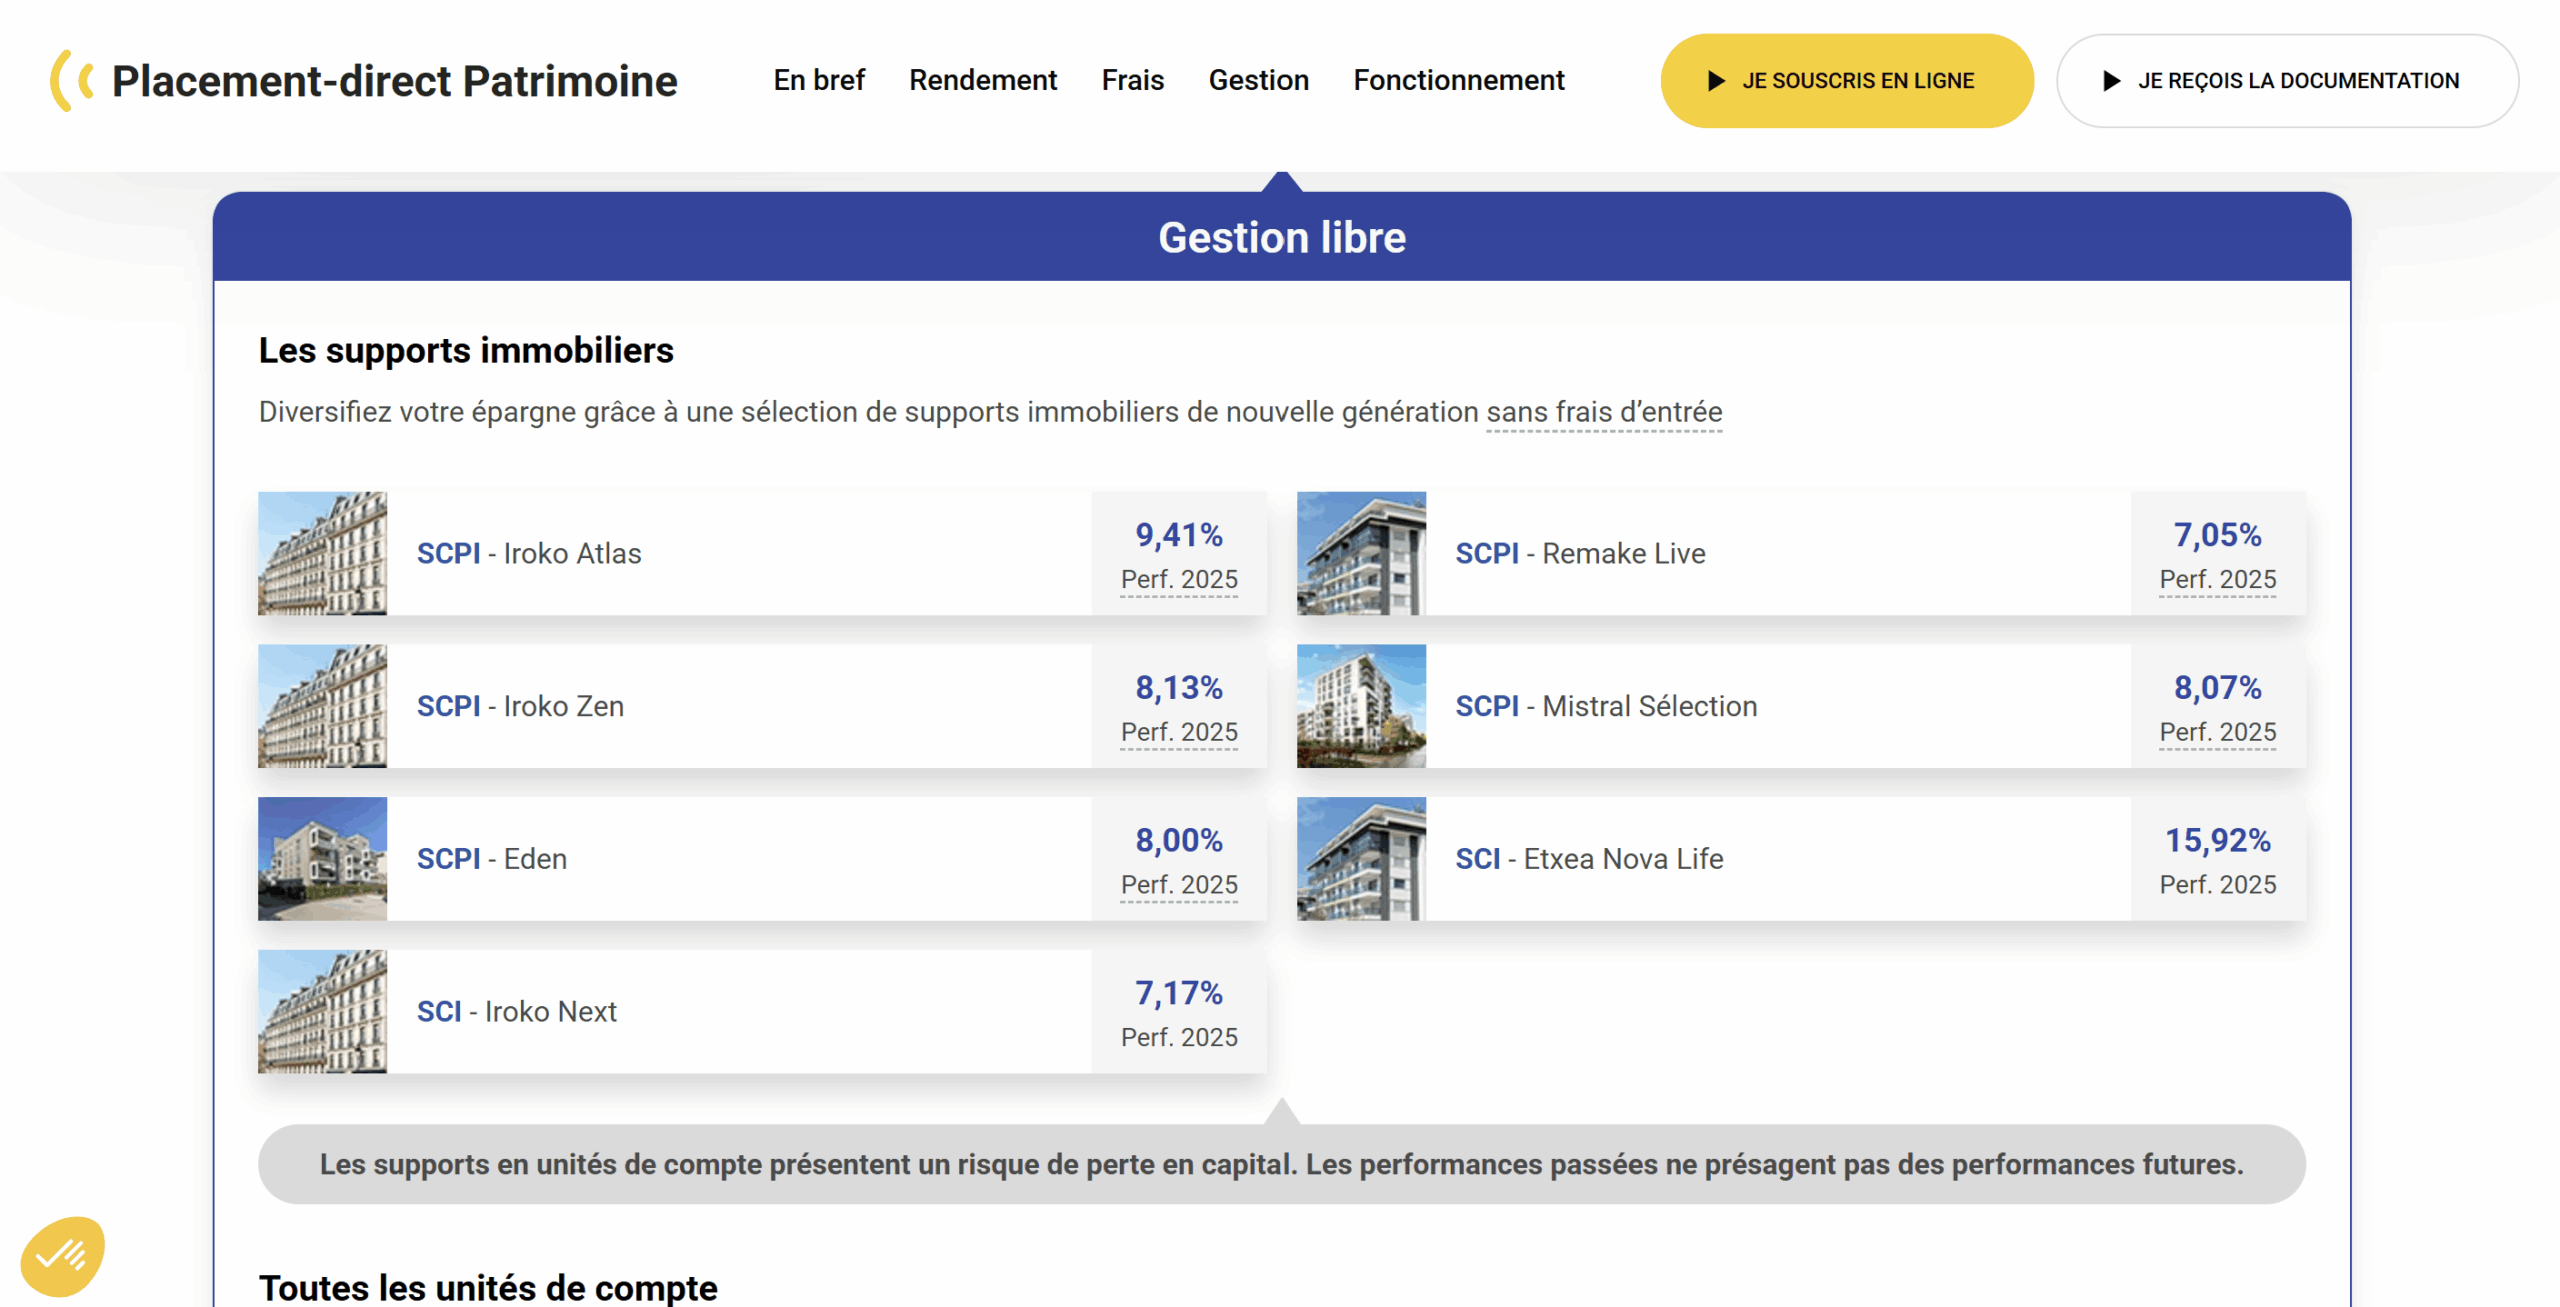Click the 9,41% performance value
This screenshot has width=2560, height=1307.
pyautogui.click(x=1179, y=535)
